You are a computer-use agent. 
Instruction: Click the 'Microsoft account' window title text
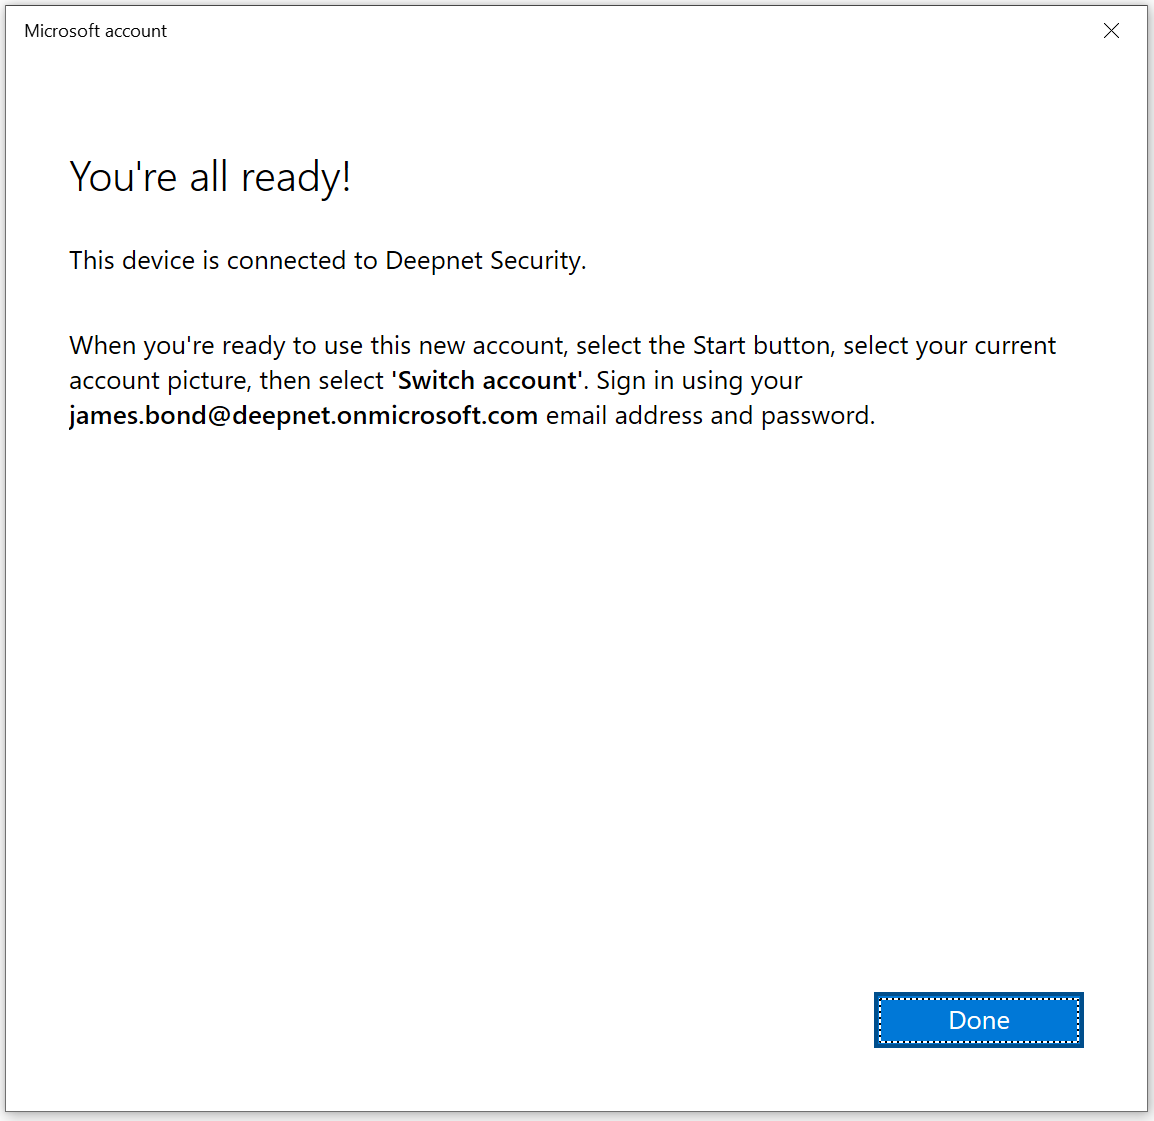[x=95, y=31]
